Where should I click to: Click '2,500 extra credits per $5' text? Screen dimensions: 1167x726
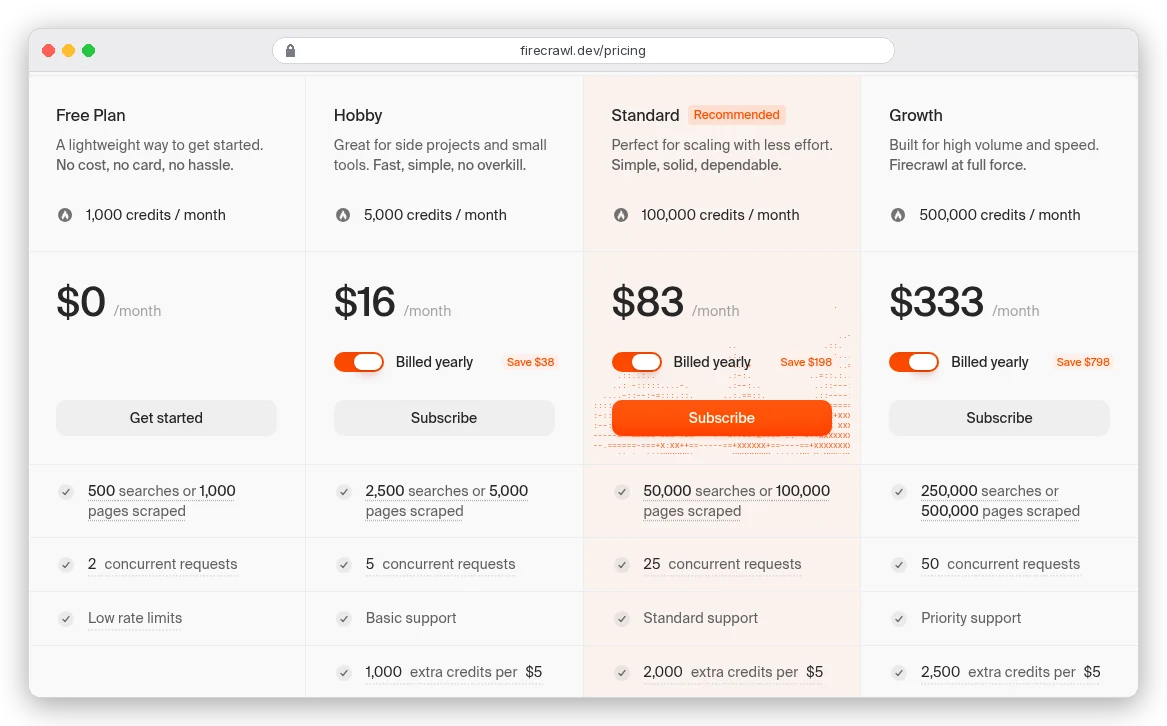pyautogui.click(x=1011, y=672)
